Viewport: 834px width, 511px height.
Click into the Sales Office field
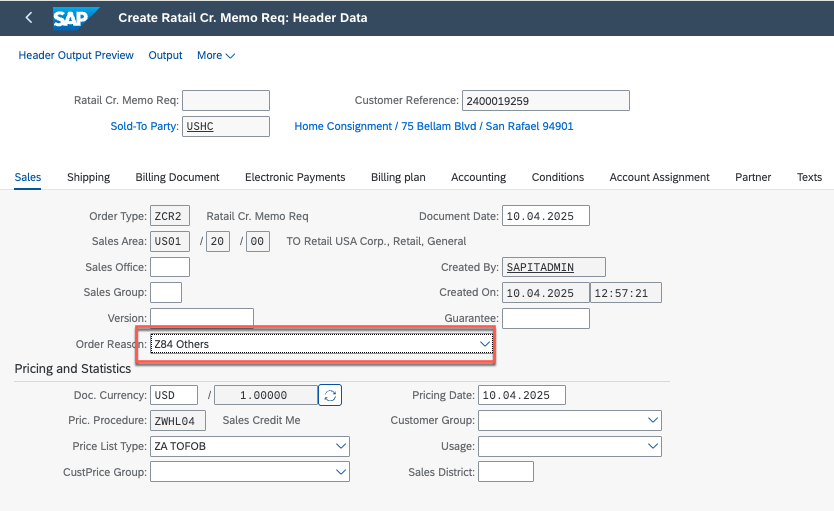(169, 267)
